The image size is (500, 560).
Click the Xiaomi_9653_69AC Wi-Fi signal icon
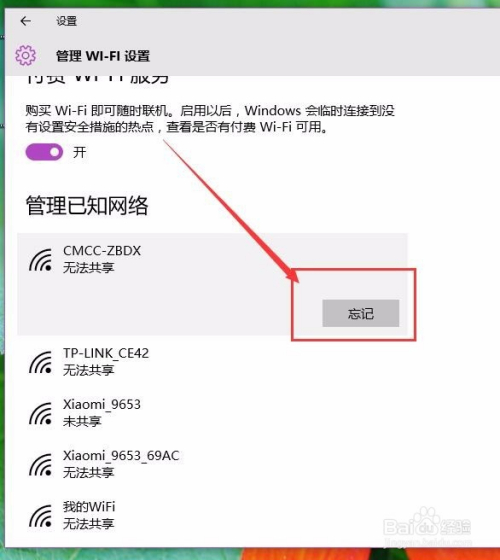tap(40, 465)
